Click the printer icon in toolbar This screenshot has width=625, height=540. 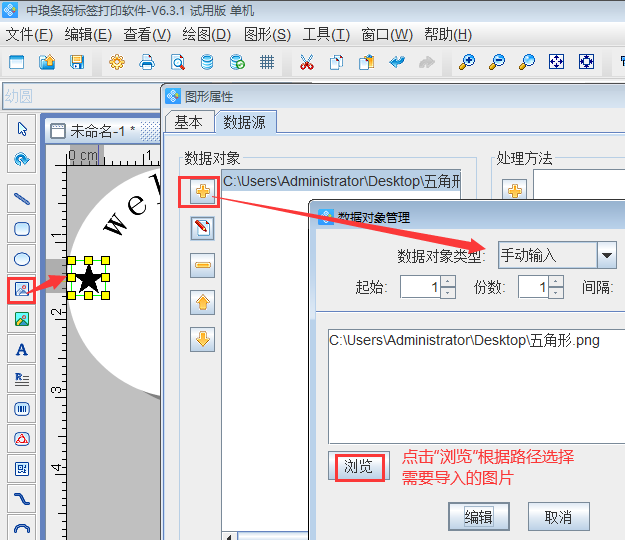click(x=147, y=63)
